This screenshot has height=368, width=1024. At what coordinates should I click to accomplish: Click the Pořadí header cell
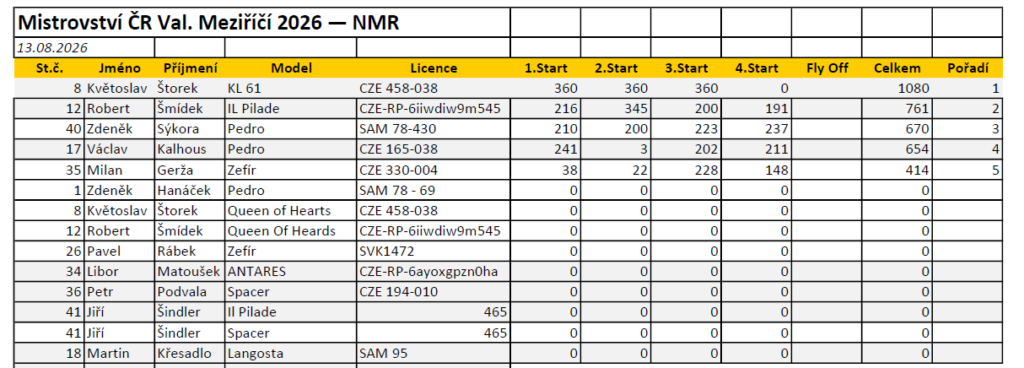(967, 68)
